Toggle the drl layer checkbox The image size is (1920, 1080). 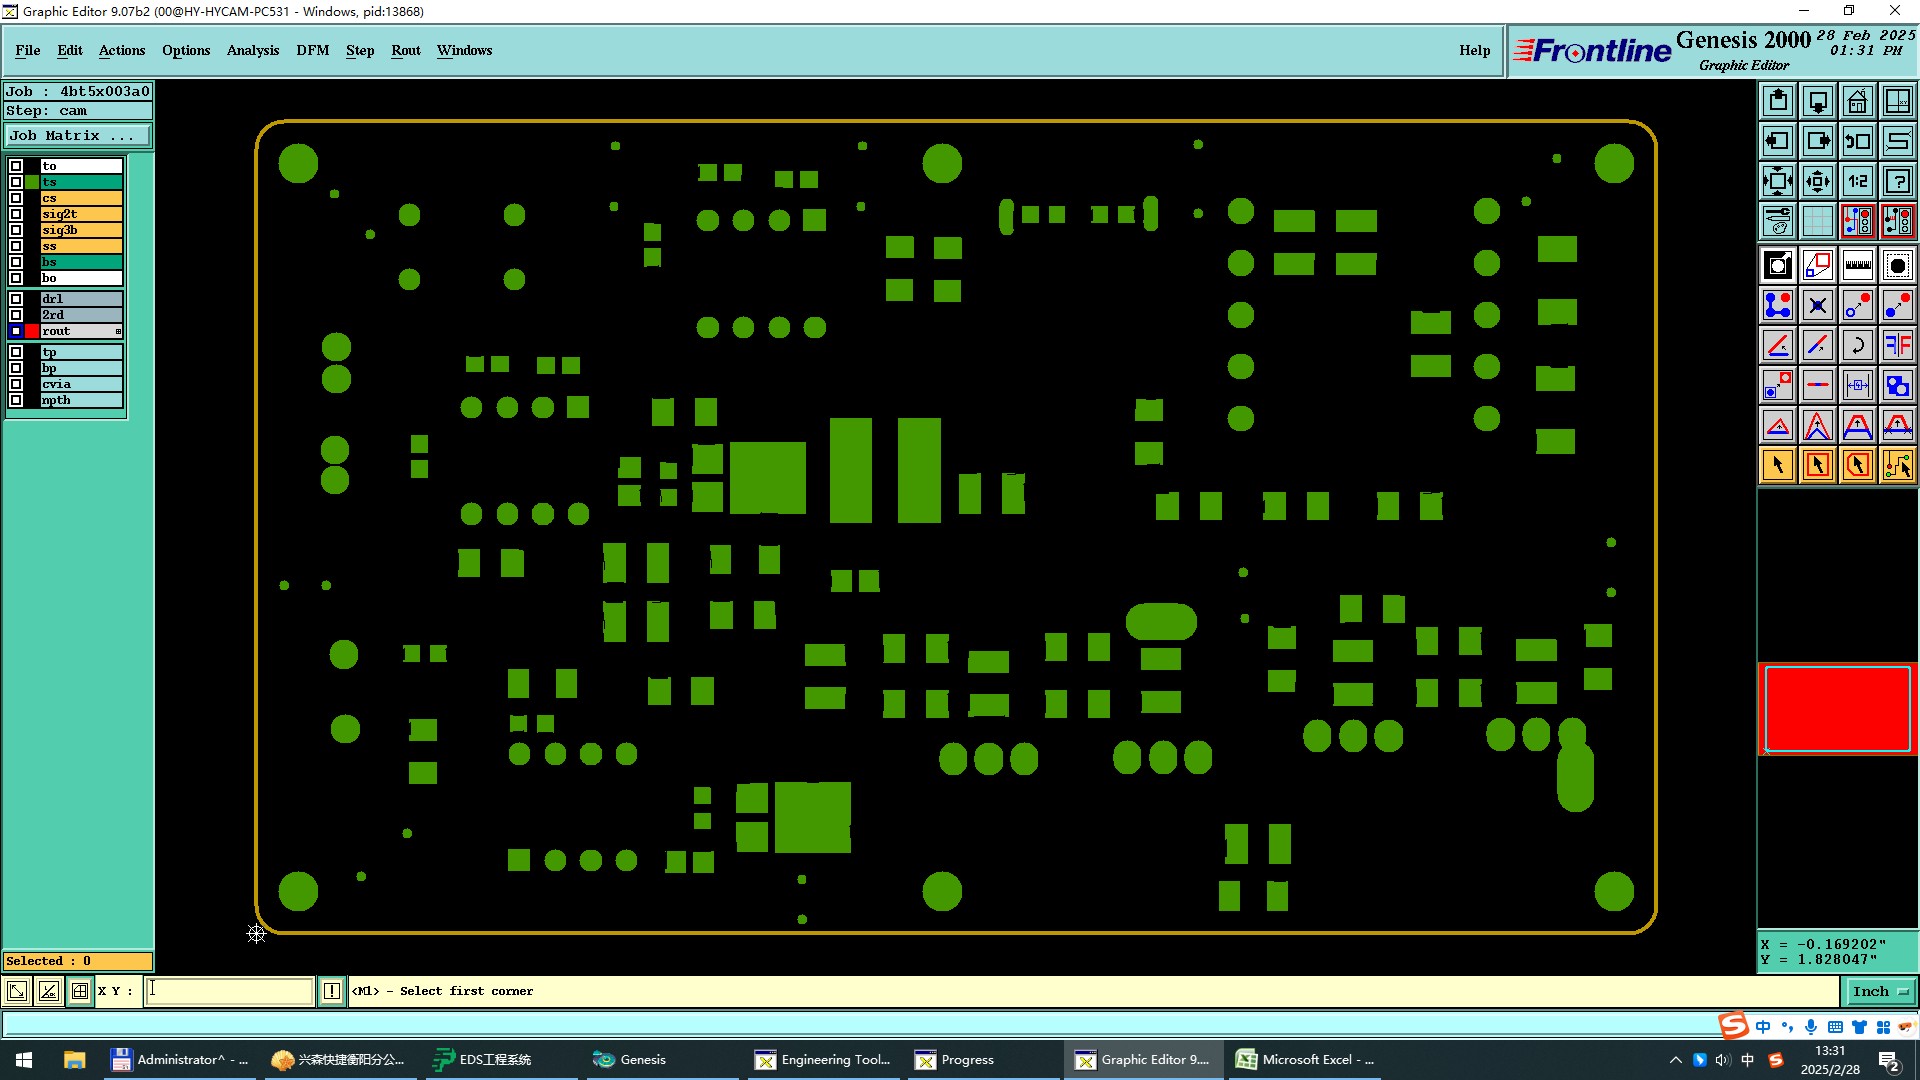(x=16, y=299)
